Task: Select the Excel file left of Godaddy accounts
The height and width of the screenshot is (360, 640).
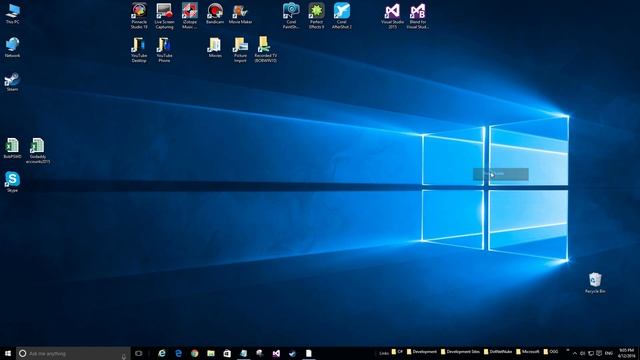Action: (x=12, y=148)
